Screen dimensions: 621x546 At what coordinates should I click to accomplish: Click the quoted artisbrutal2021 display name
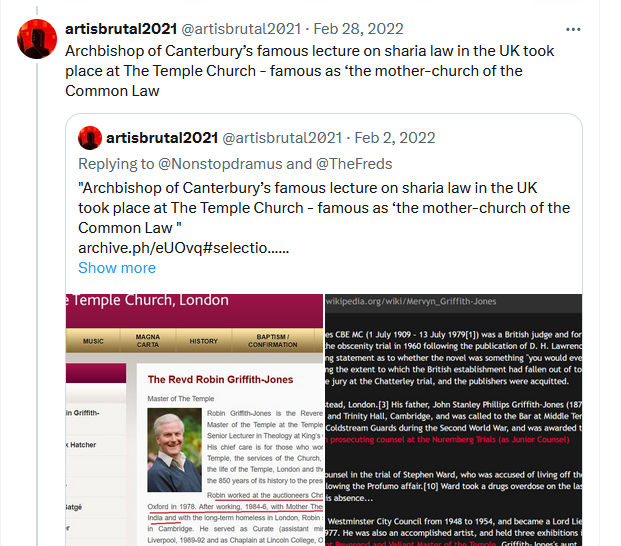point(162,138)
